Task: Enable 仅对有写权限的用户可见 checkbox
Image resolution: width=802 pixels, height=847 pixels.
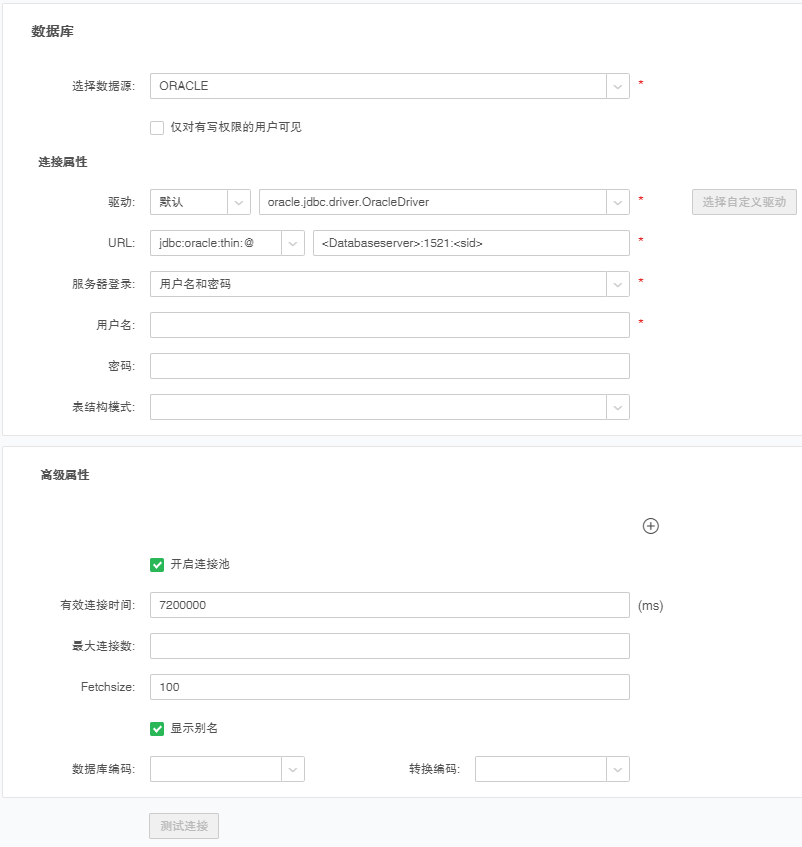Action: pyautogui.click(x=157, y=127)
